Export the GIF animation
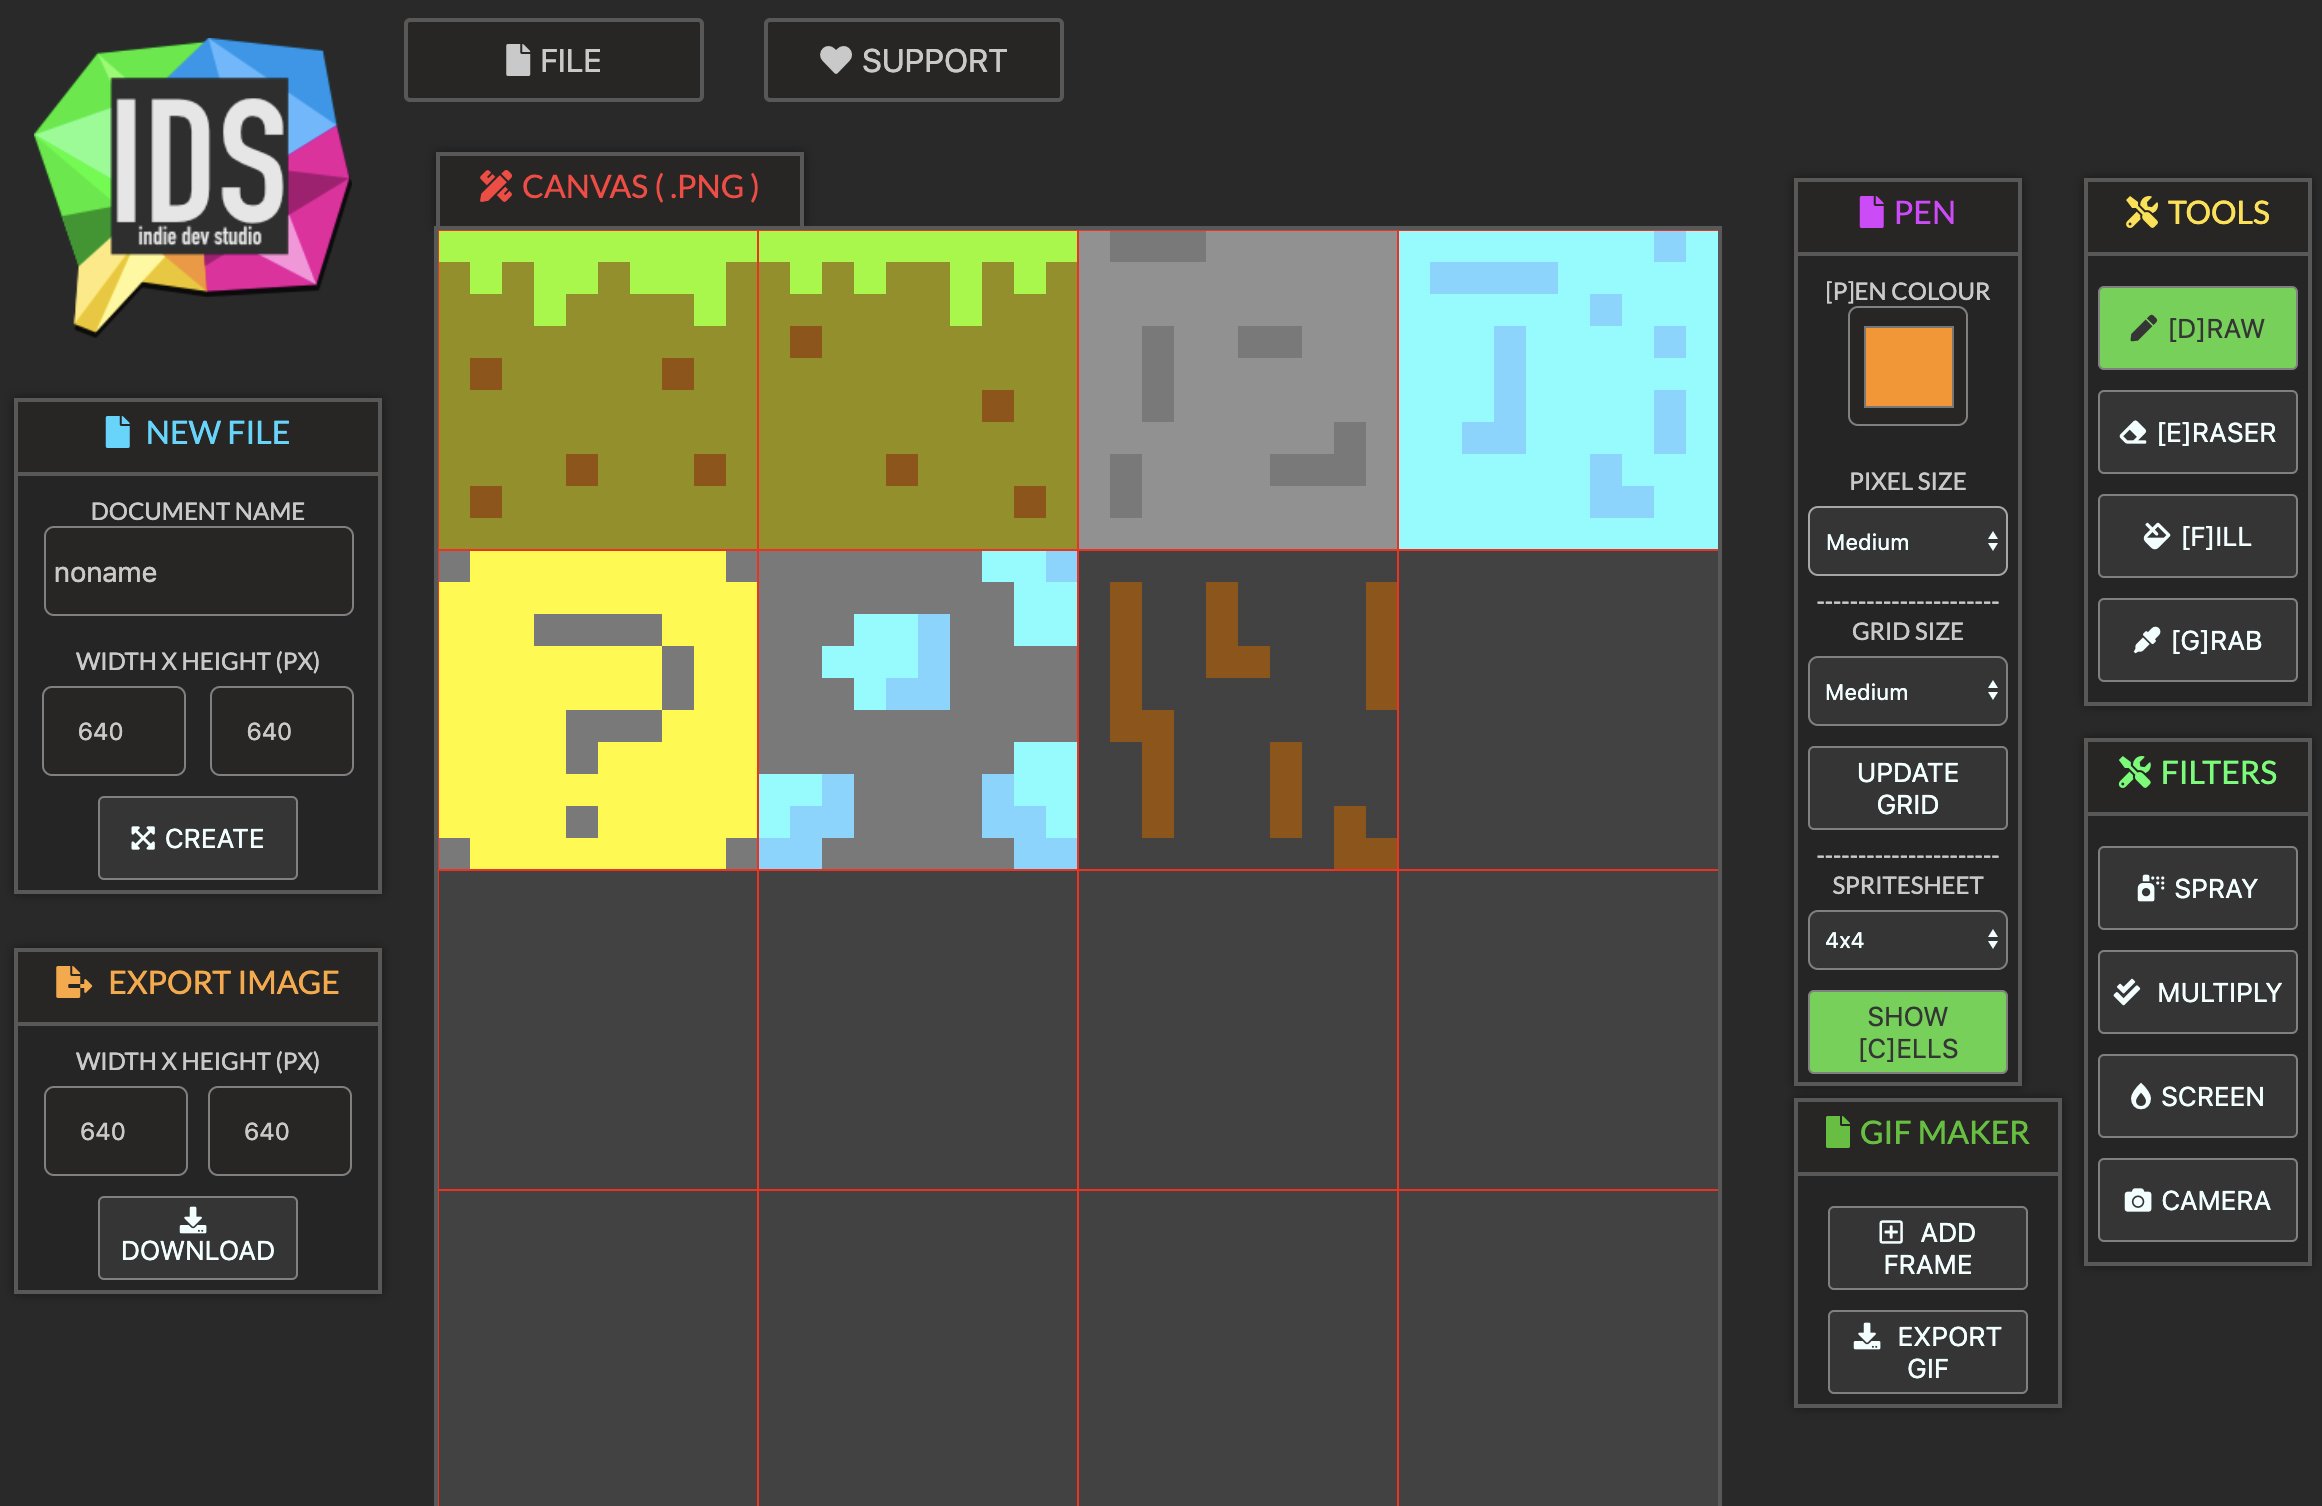The image size is (2322, 1506). click(x=1927, y=1352)
